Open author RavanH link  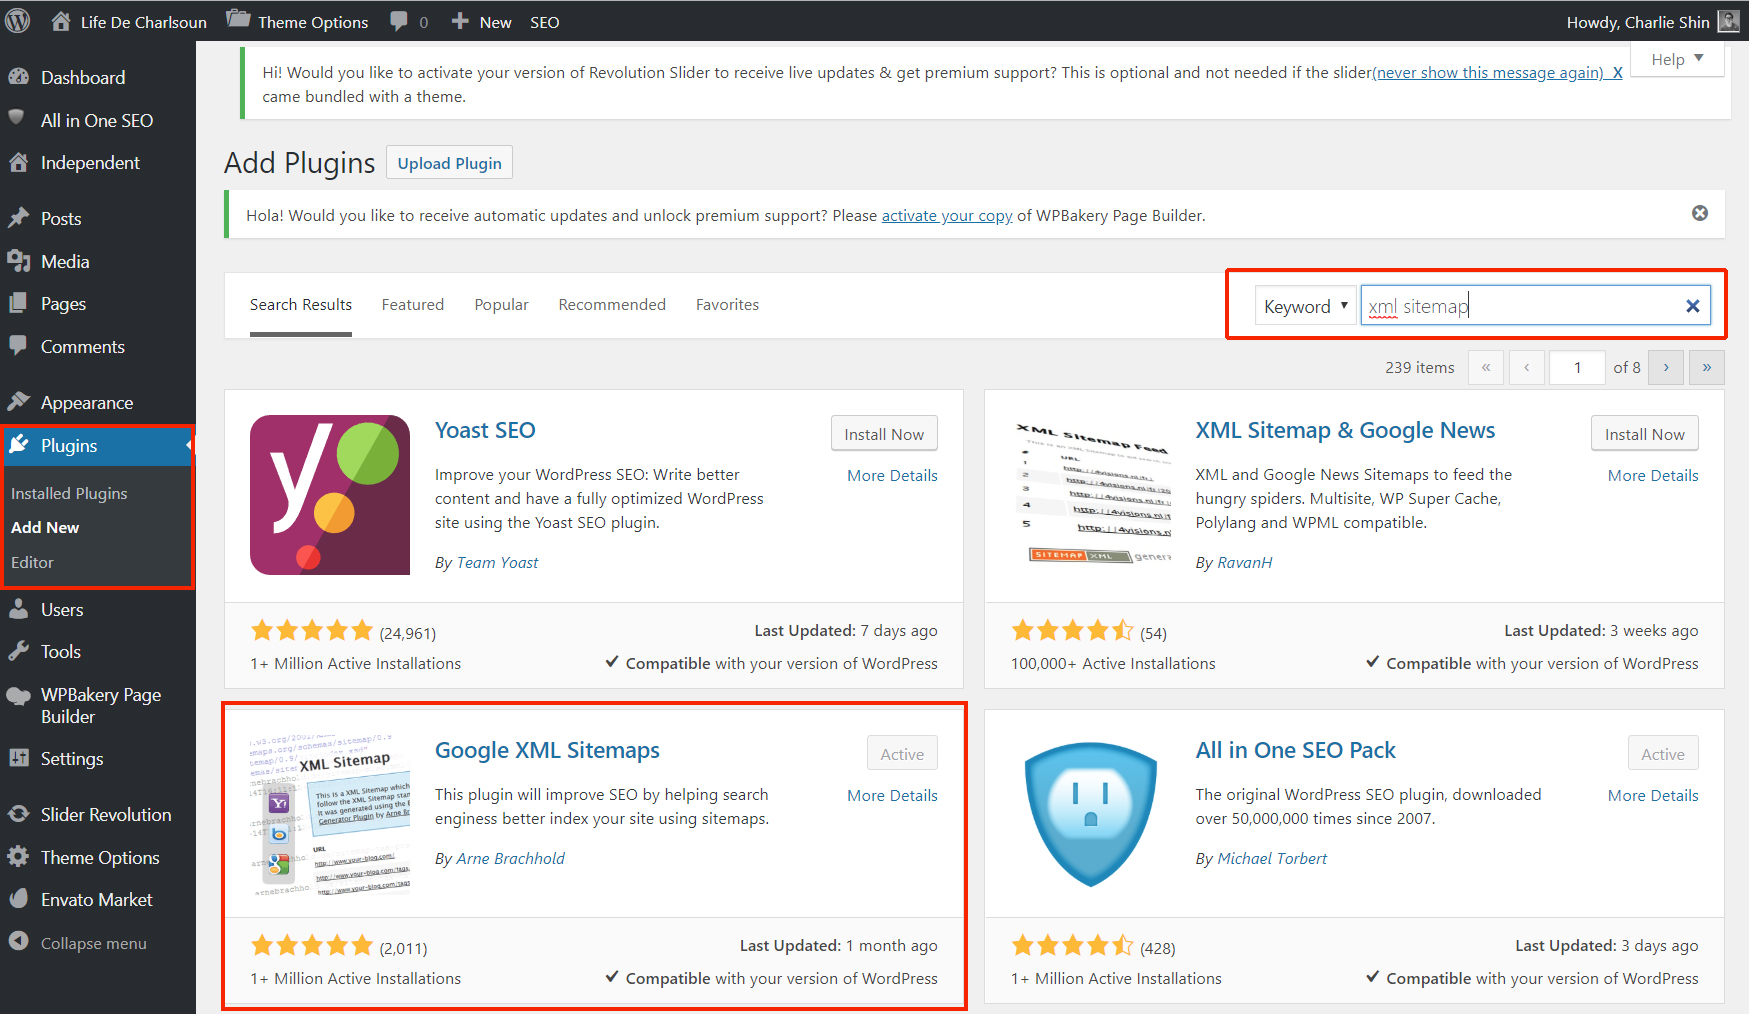click(1245, 563)
